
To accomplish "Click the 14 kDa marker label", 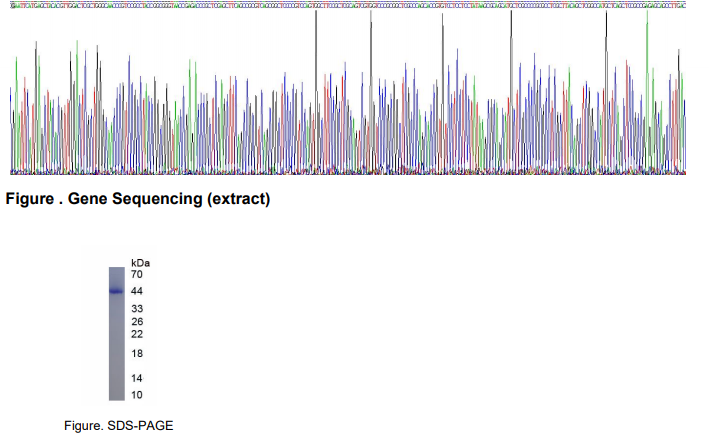I will (x=138, y=378).
